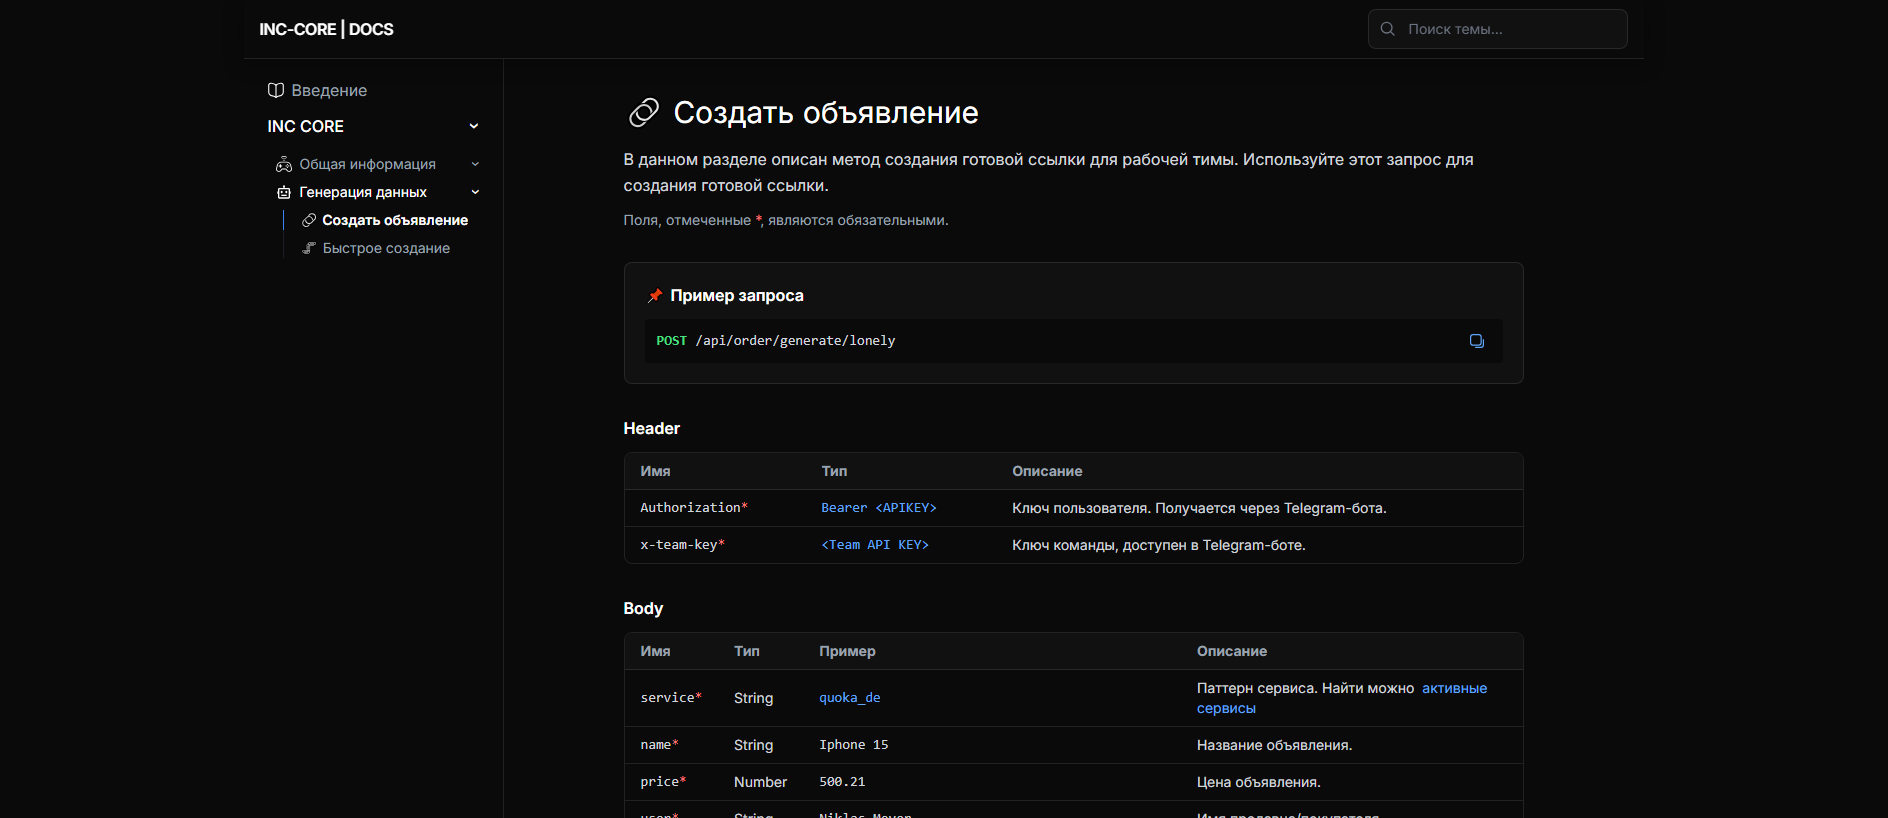Open the Введение page
1888x818 pixels.
point(329,90)
